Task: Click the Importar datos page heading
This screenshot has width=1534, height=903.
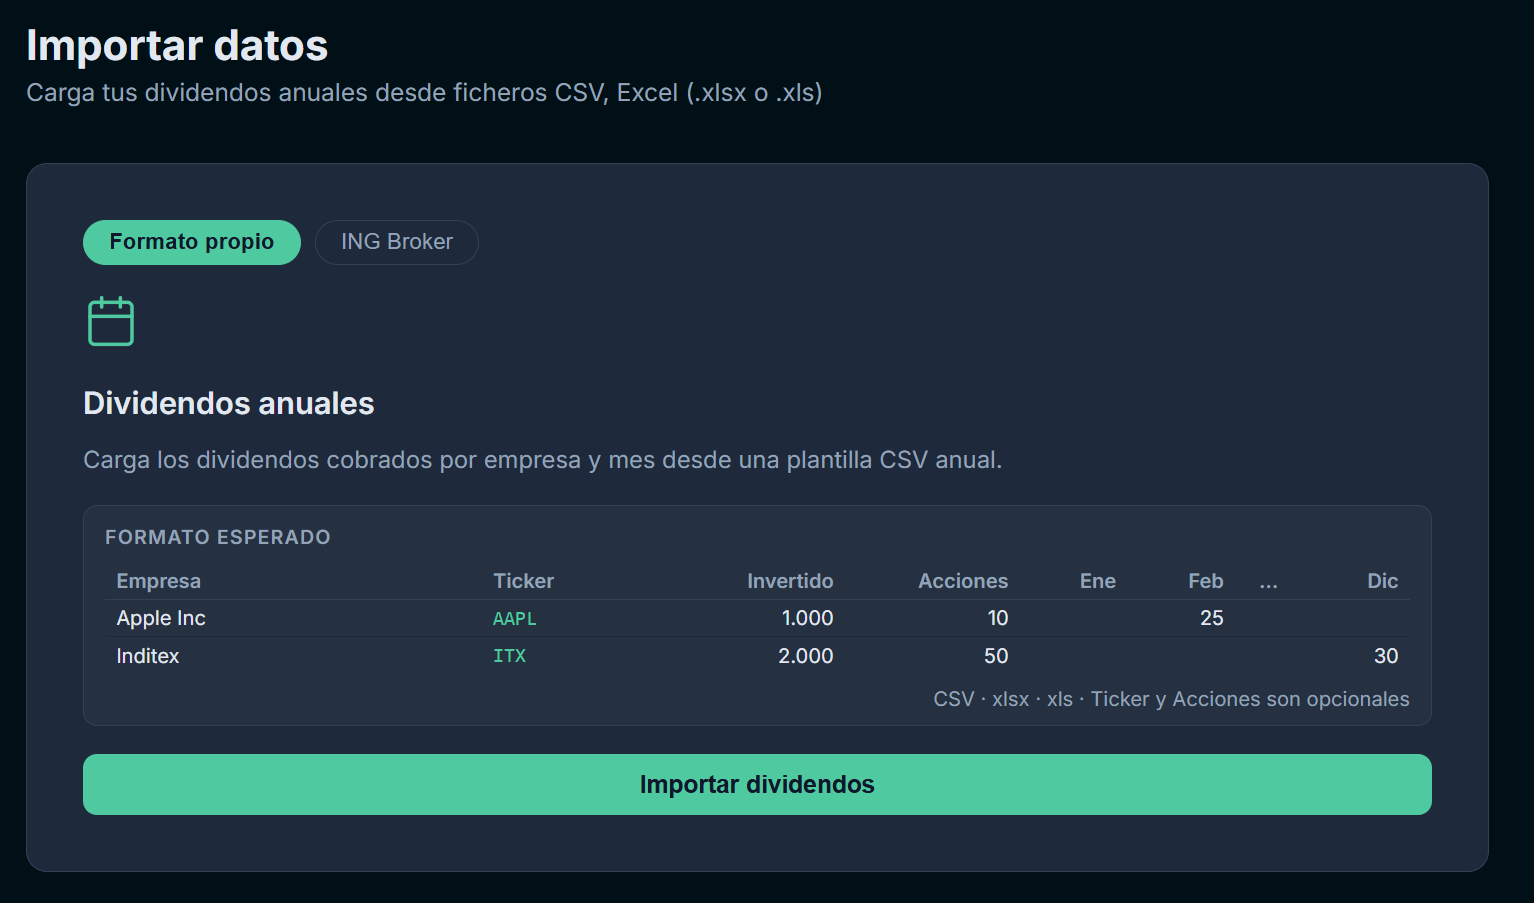Action: point(177,46)
